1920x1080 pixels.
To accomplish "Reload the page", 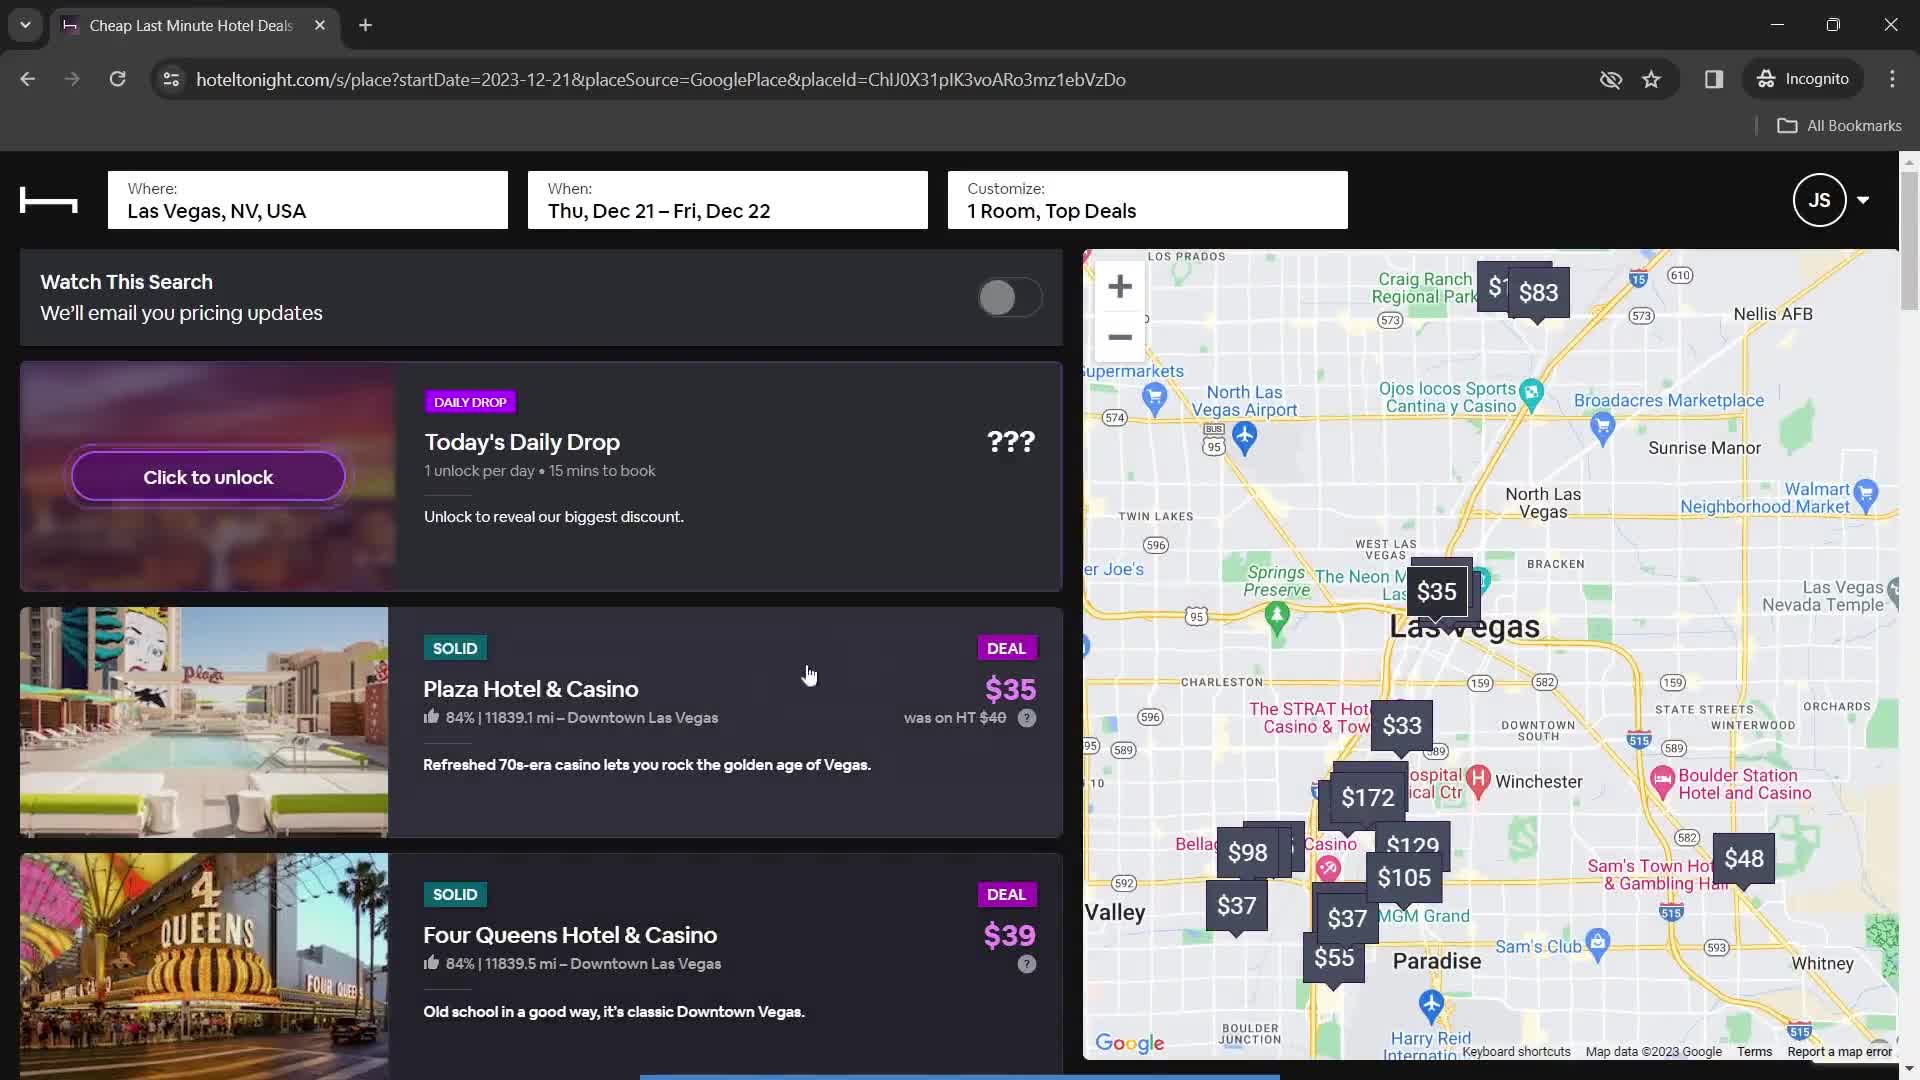I will pos(117,79).
